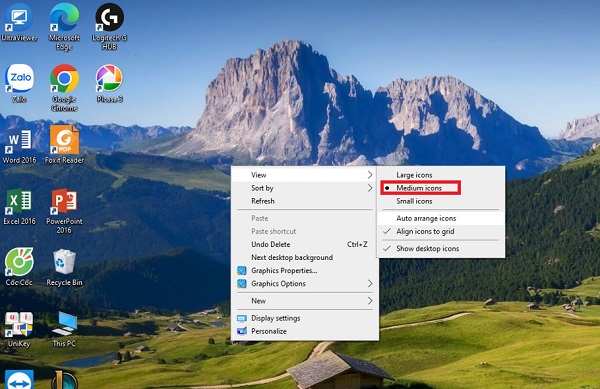Open Graphics Properties... entry
Image resolution: width=600 pixels, height=389 pixels.
305,270
